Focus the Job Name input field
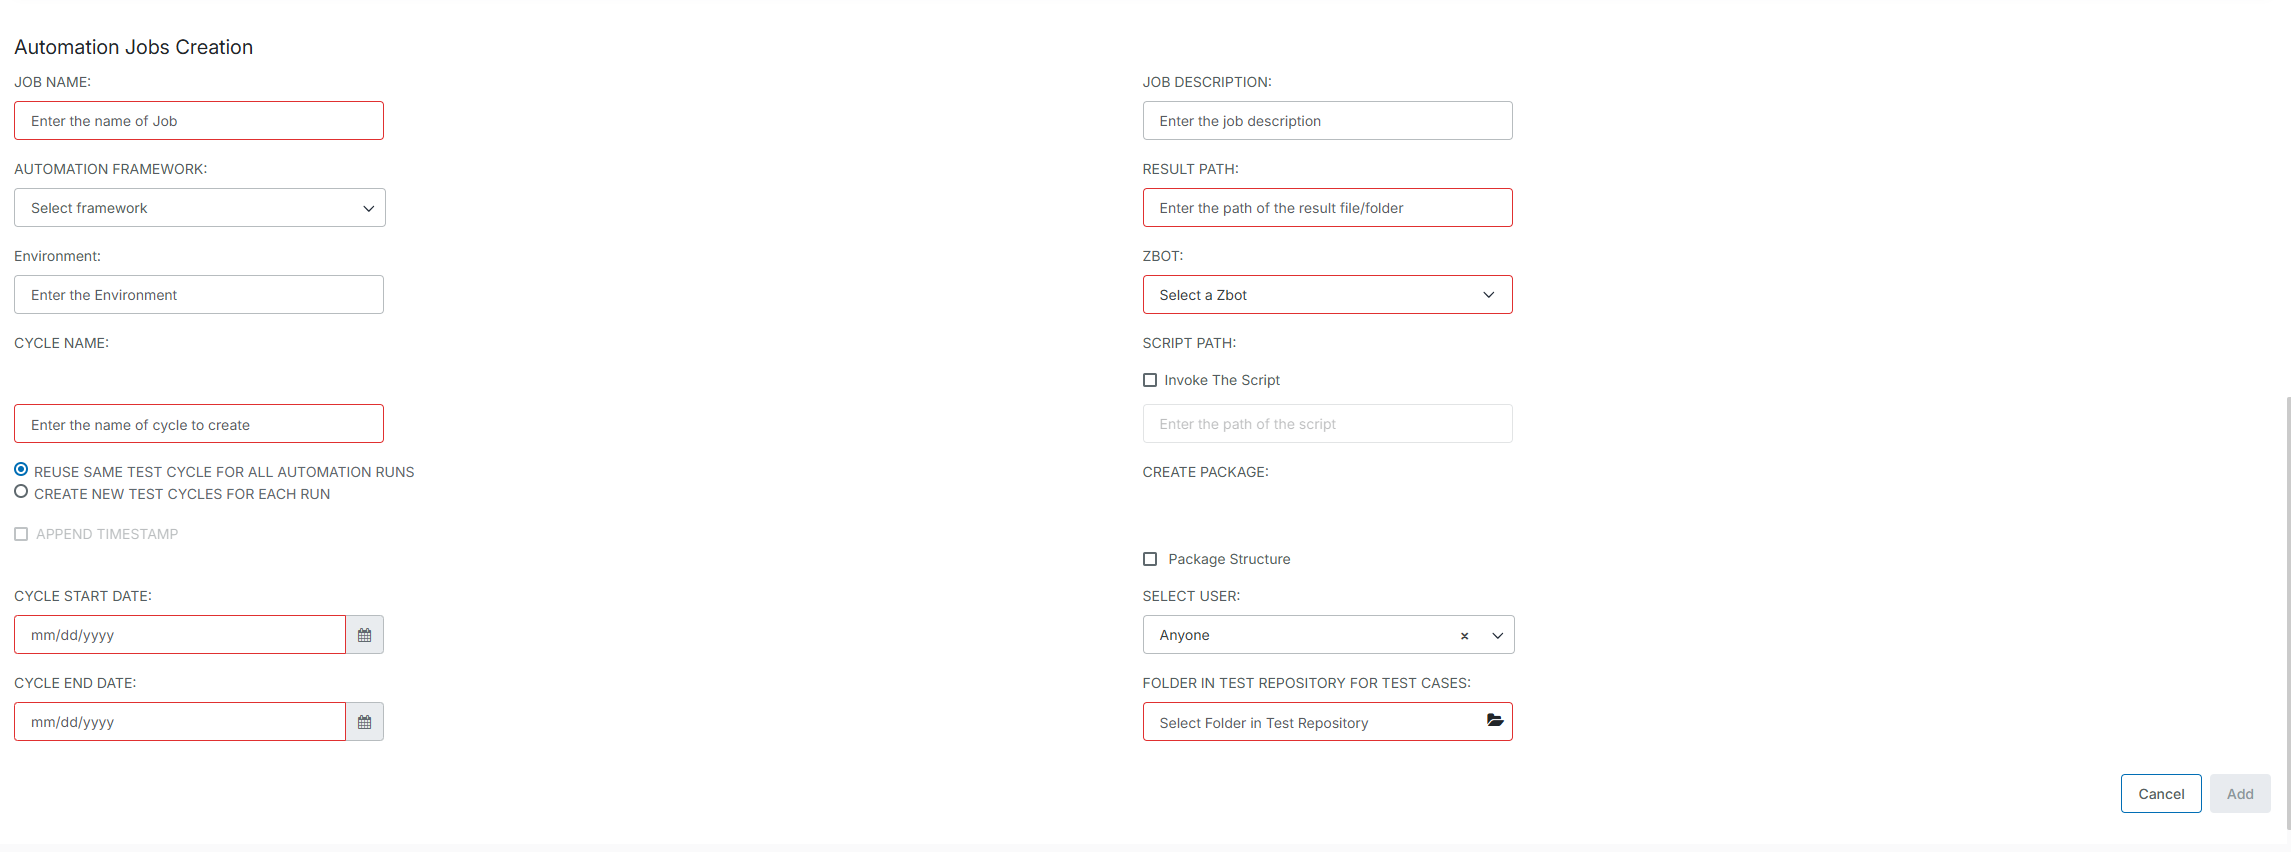This screenshot has width=2292, height=852. pos(199,121)
